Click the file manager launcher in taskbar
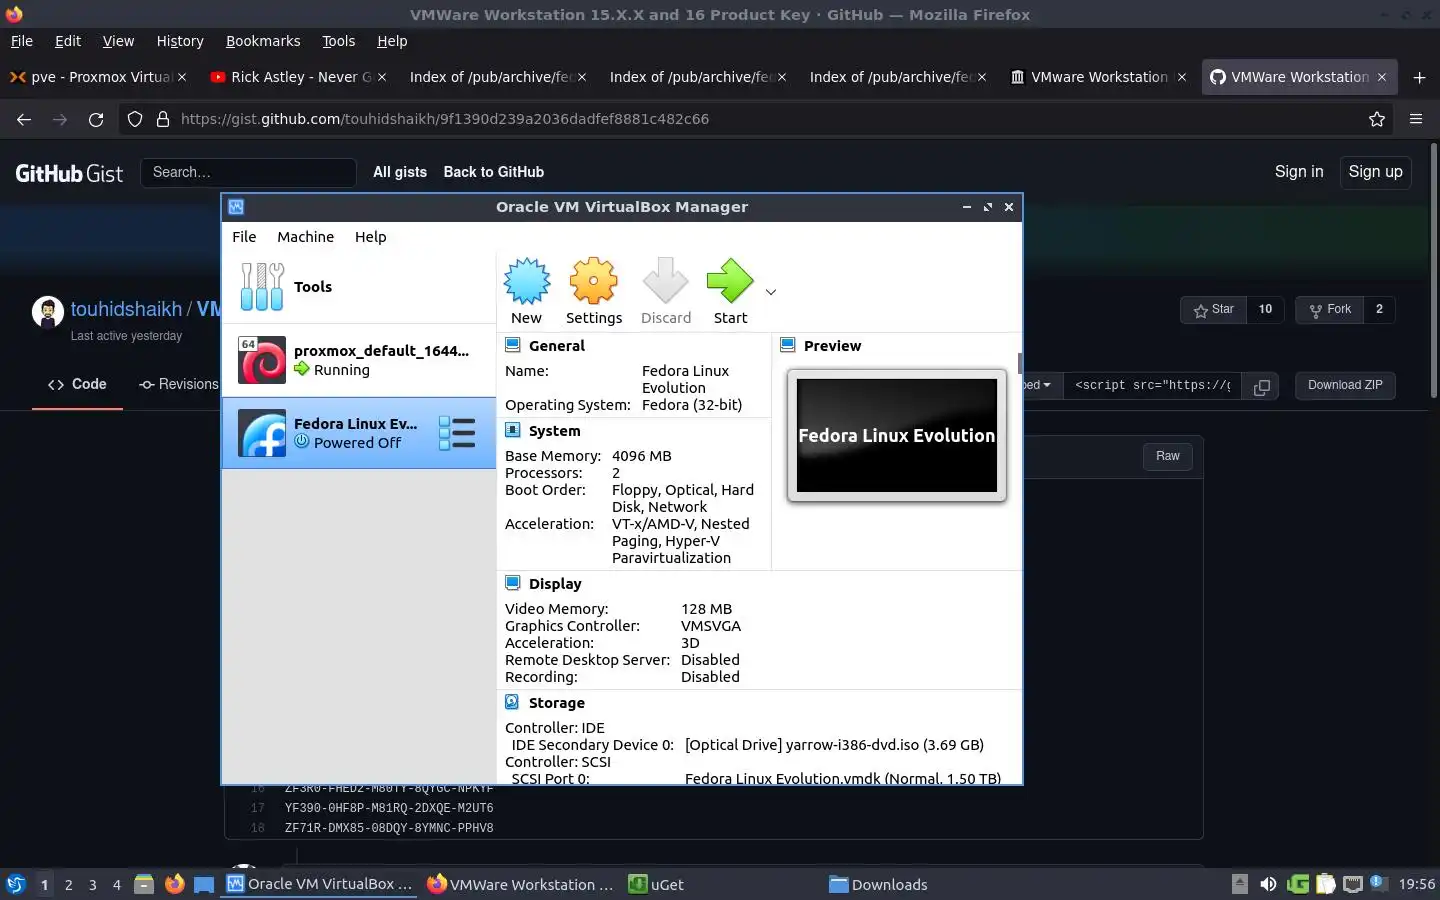Screen dimensions: 1440x900 tap(144, 884)
